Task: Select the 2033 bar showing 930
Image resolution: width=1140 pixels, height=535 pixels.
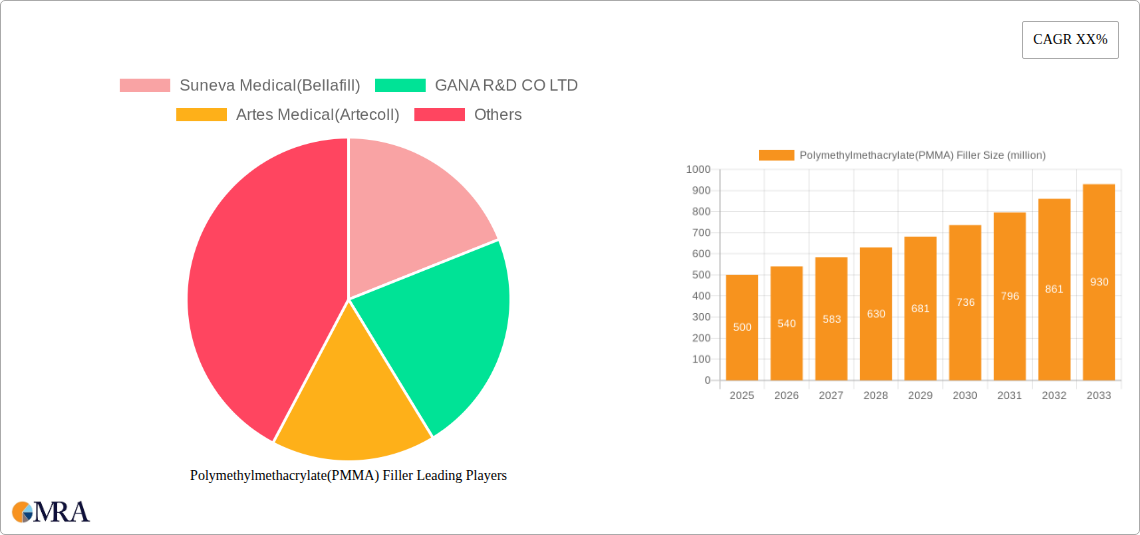Action: click(1099, 282)
